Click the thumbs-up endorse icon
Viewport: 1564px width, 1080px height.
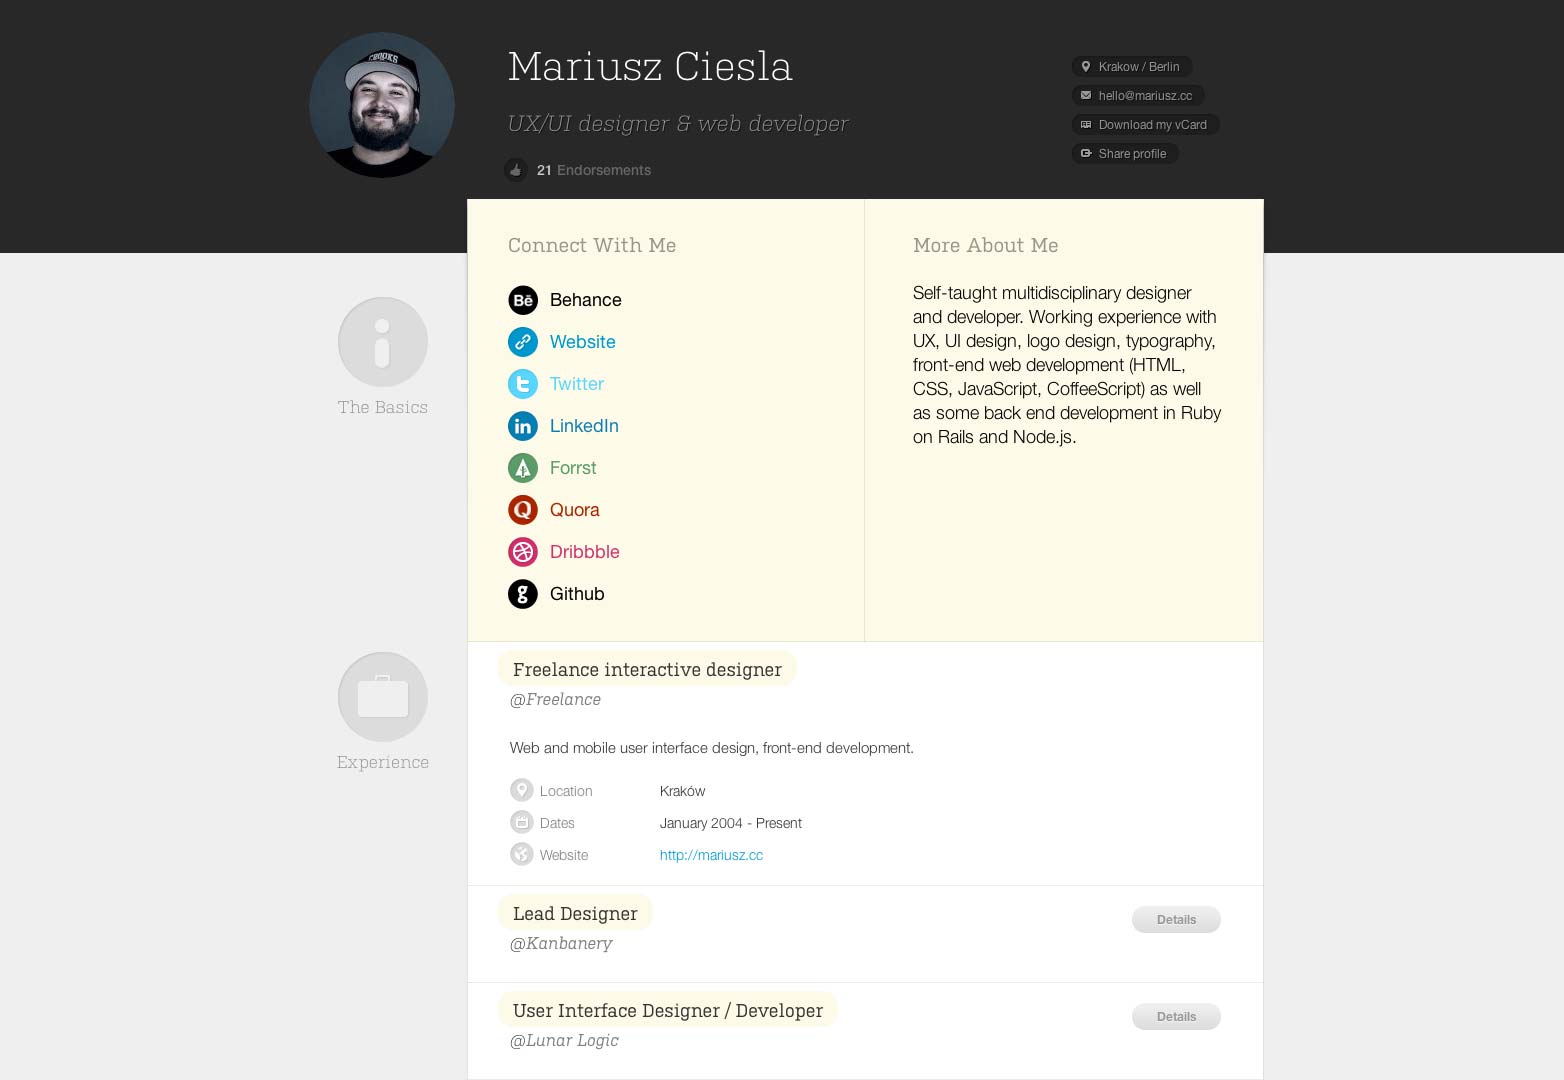[516, 170]
